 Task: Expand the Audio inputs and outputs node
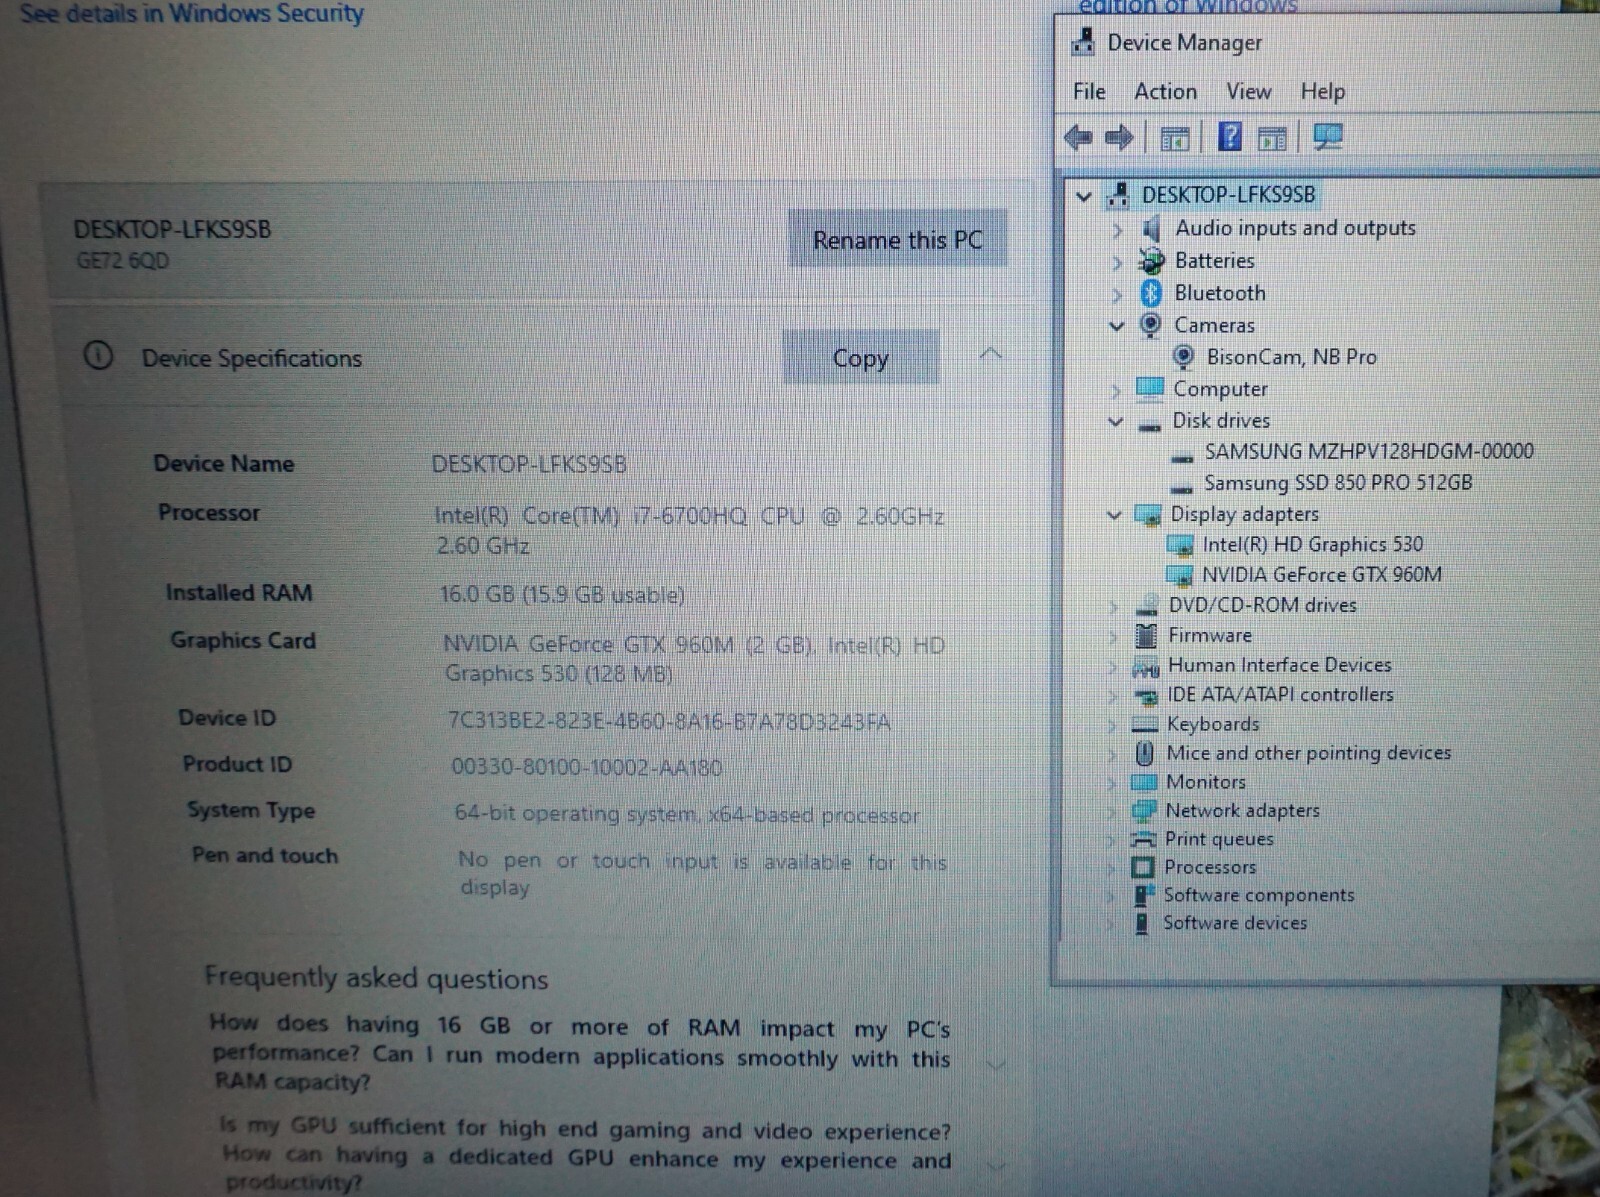(1117, 230)
